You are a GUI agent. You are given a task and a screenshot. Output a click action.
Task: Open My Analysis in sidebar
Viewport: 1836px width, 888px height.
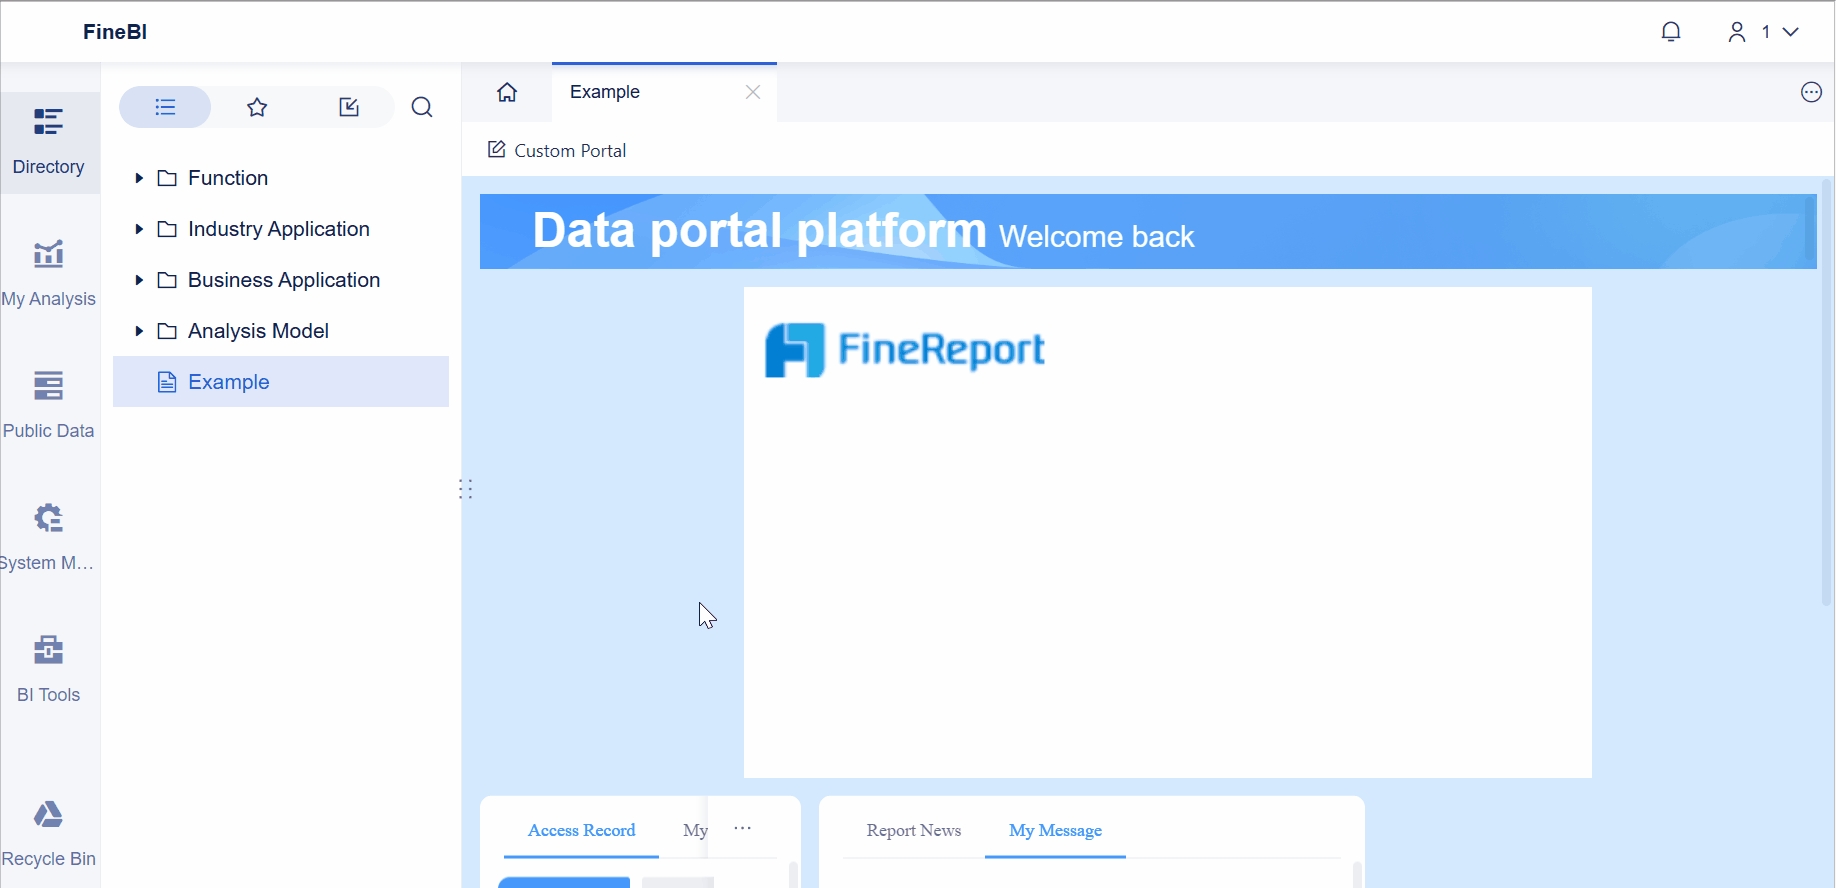click(x=49, y=274)
